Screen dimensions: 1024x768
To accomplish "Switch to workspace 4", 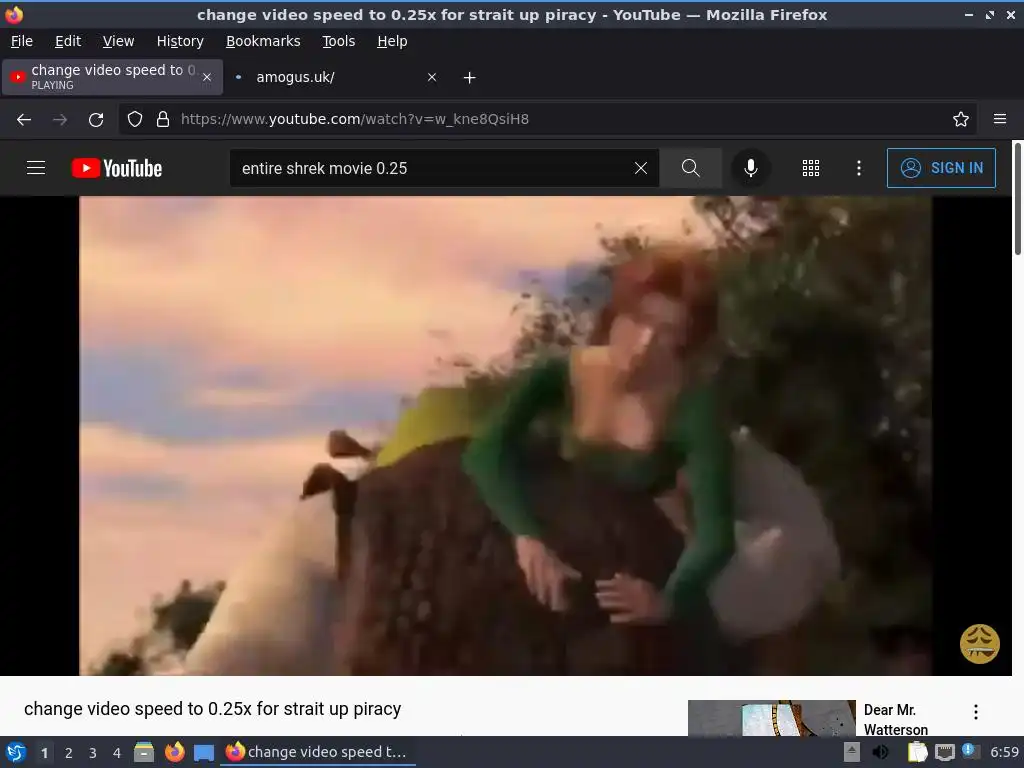I will pos(117,753).
